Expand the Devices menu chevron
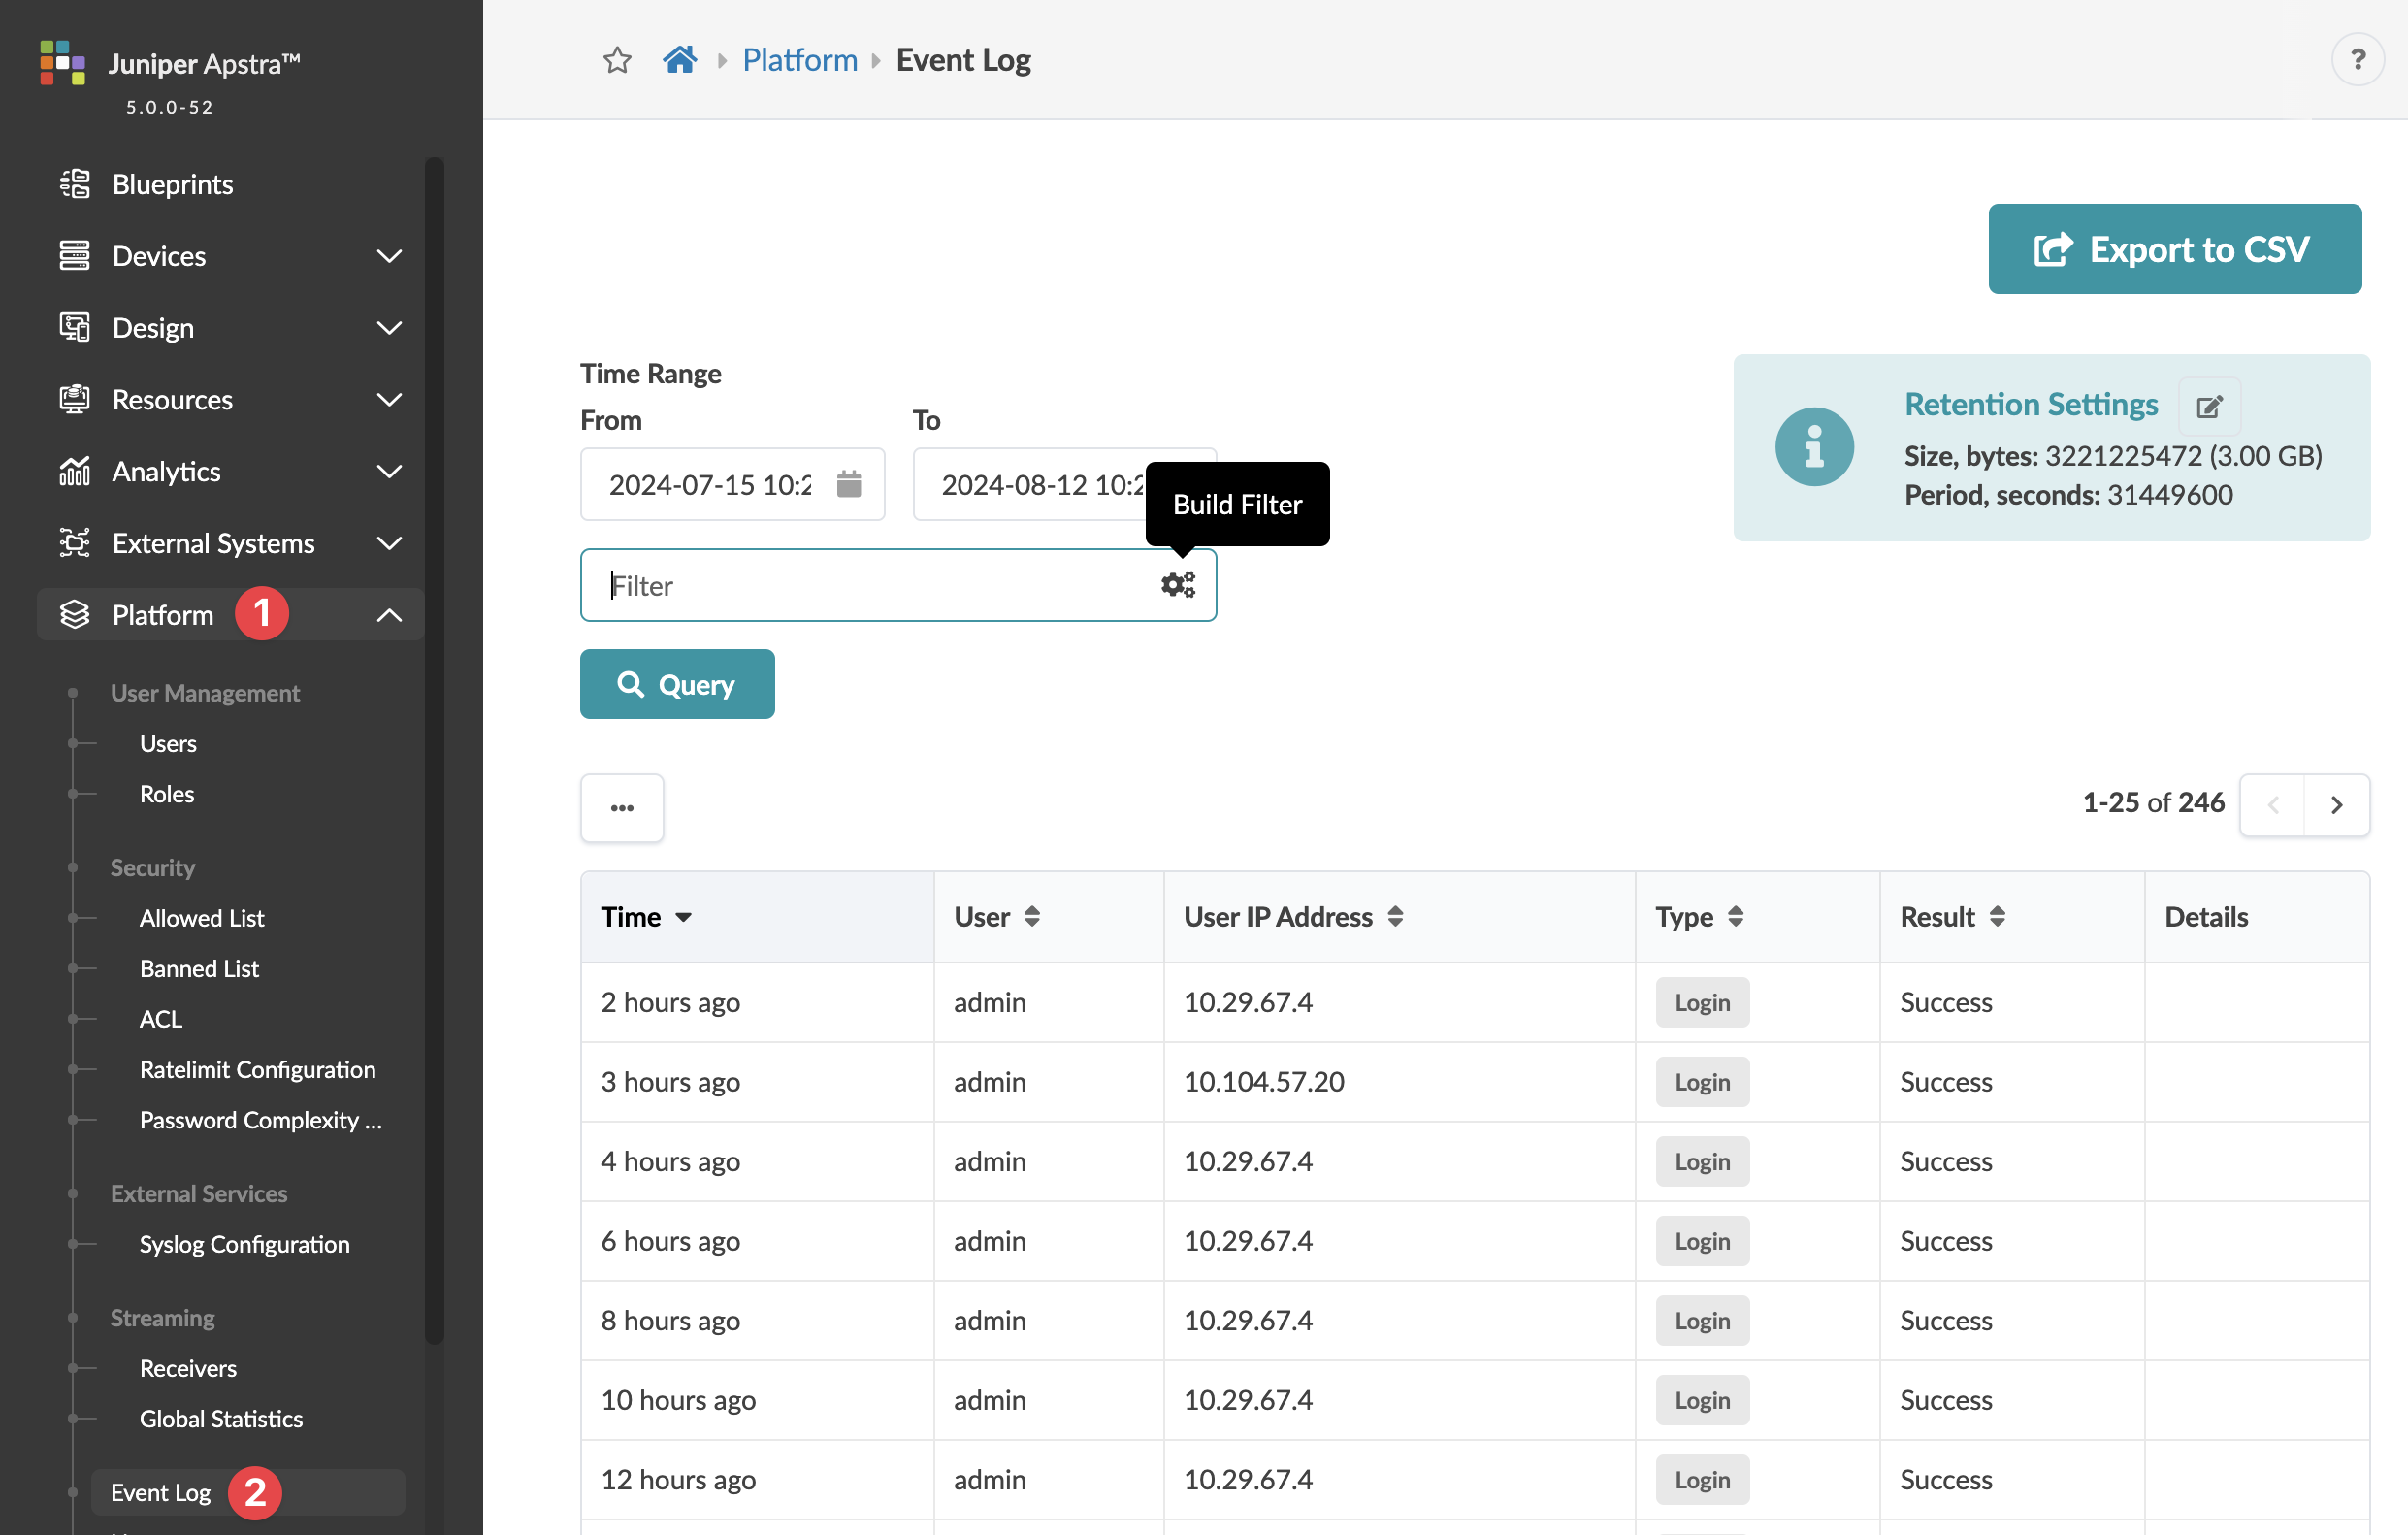The width and height of the screenshot is (2408, 1535). pos(389,256)
